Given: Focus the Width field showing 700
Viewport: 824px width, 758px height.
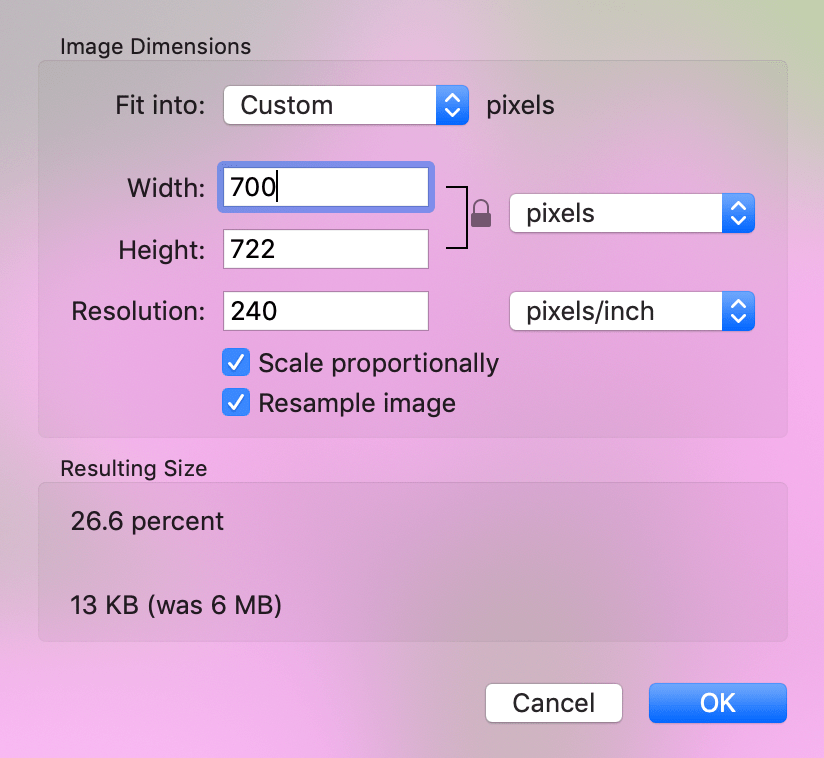Looking at the screenshot, I should [x=326, y=187].
